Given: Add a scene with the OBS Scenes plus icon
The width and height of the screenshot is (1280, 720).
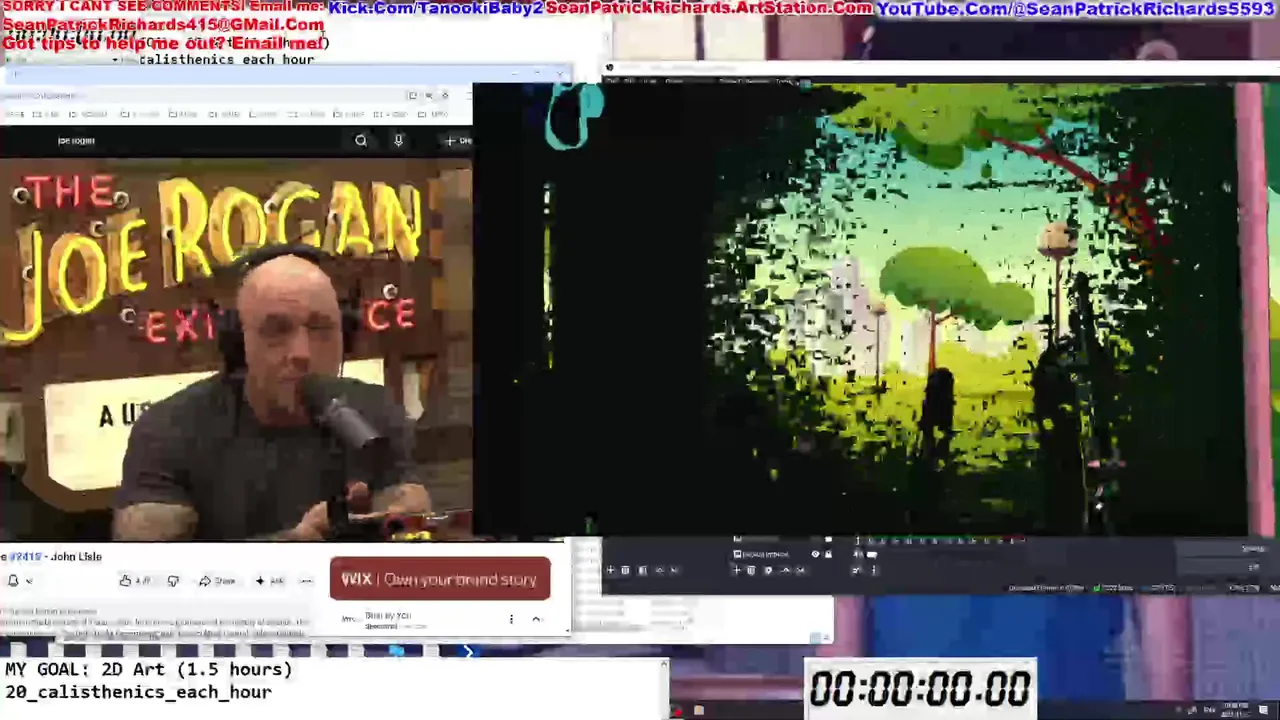Looking at the screenshot, I should coord(610,570).
